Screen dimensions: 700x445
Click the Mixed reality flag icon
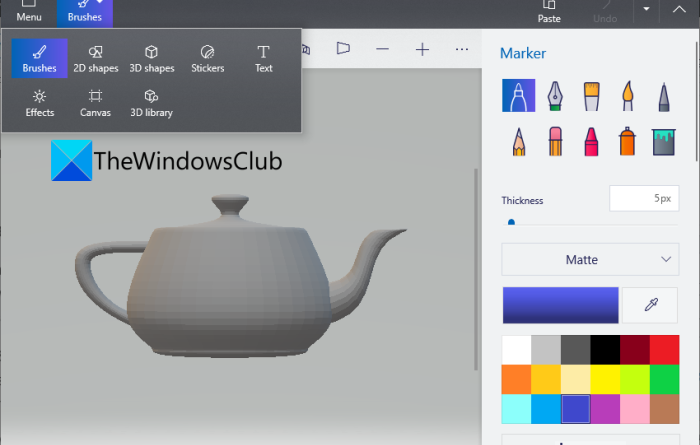click(x=343, y=48)
